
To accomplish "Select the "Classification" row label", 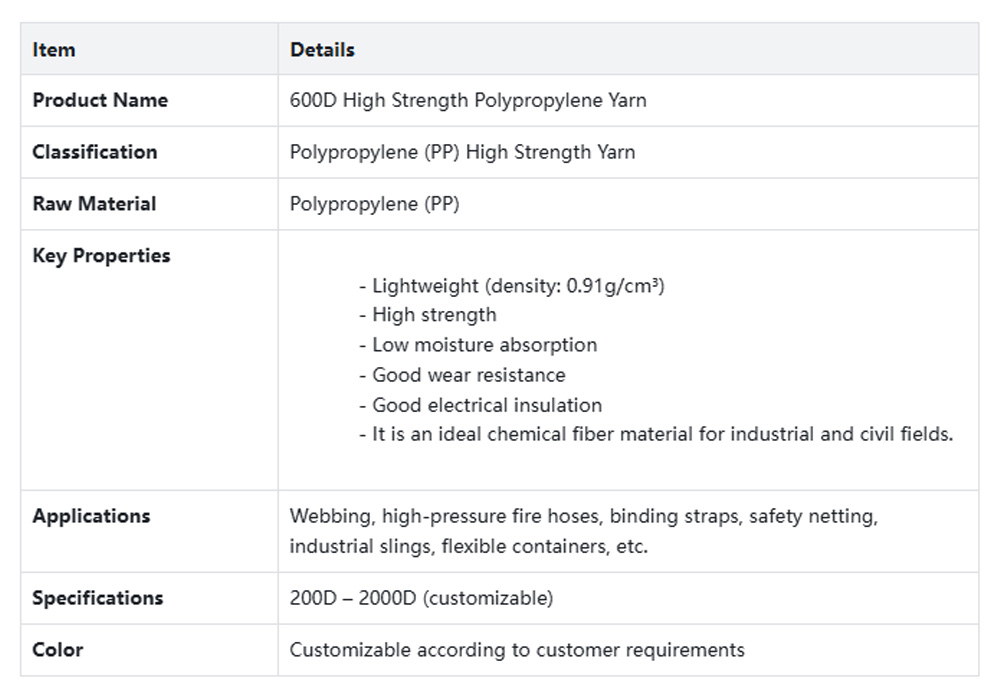I will (95, 152).
